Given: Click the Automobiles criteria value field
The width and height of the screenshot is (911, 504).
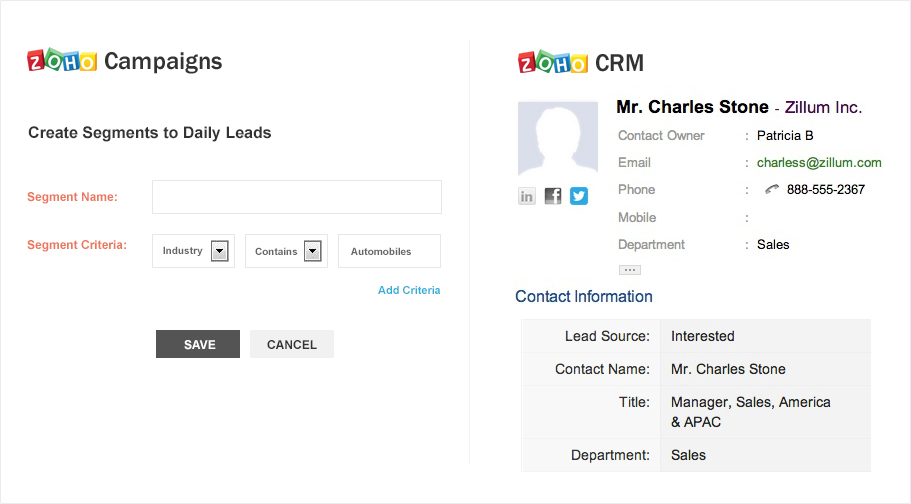Looking at the screenshot, I should tap(389, 252).
